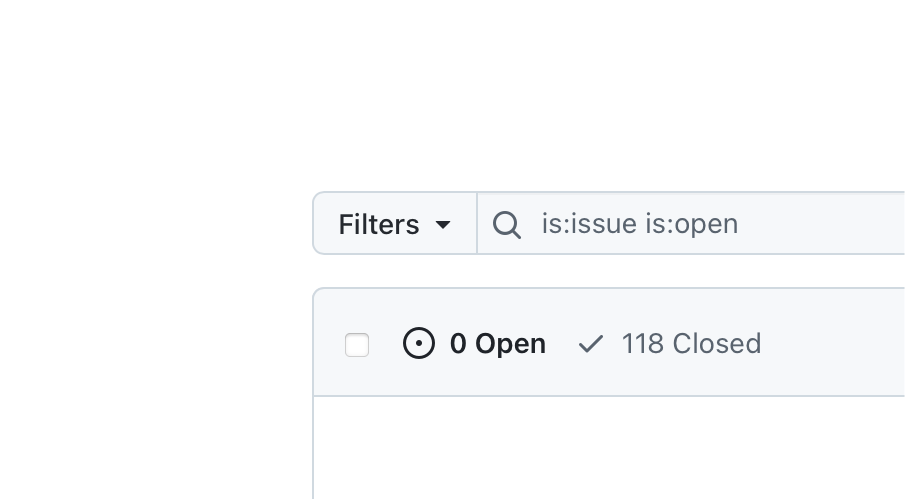Screen dimensions: 905x499
Task: Click the word 'Closed' in the header
Action: tap(716, 344)
